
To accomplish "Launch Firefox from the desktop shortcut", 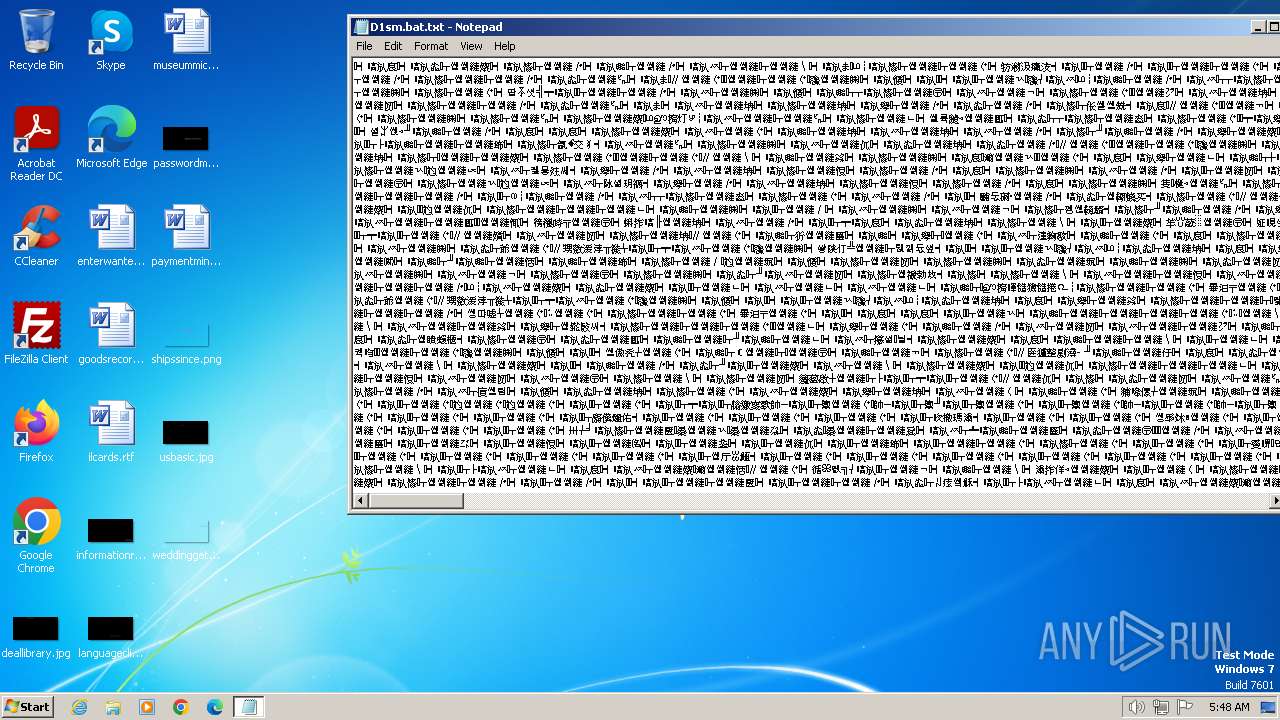I will click(36, 432).
